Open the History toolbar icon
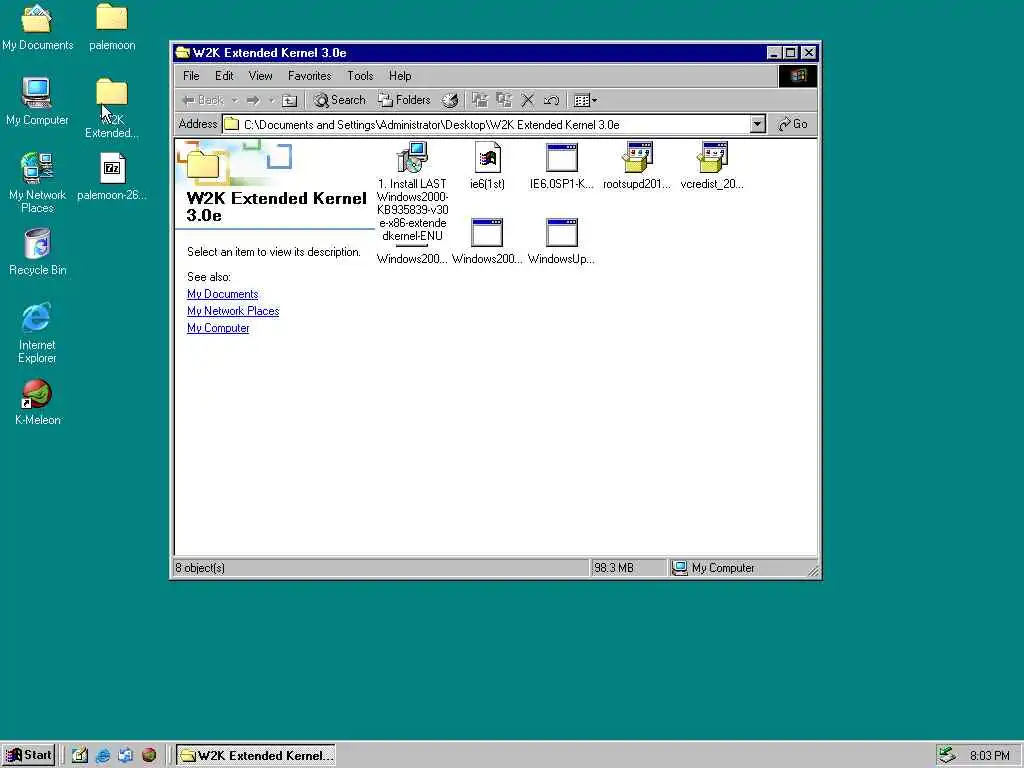 coord(450,101)
